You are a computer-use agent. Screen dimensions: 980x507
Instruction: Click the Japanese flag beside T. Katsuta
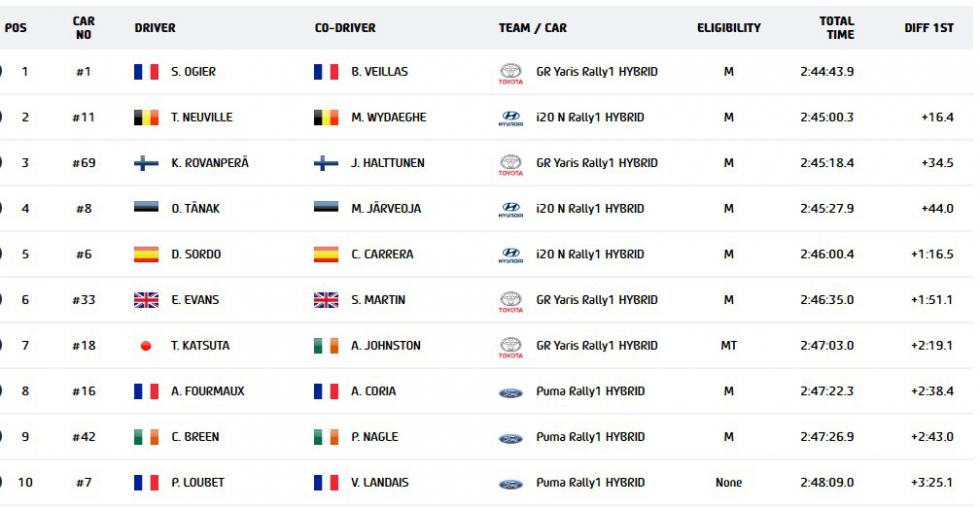[x=146, y=346]
